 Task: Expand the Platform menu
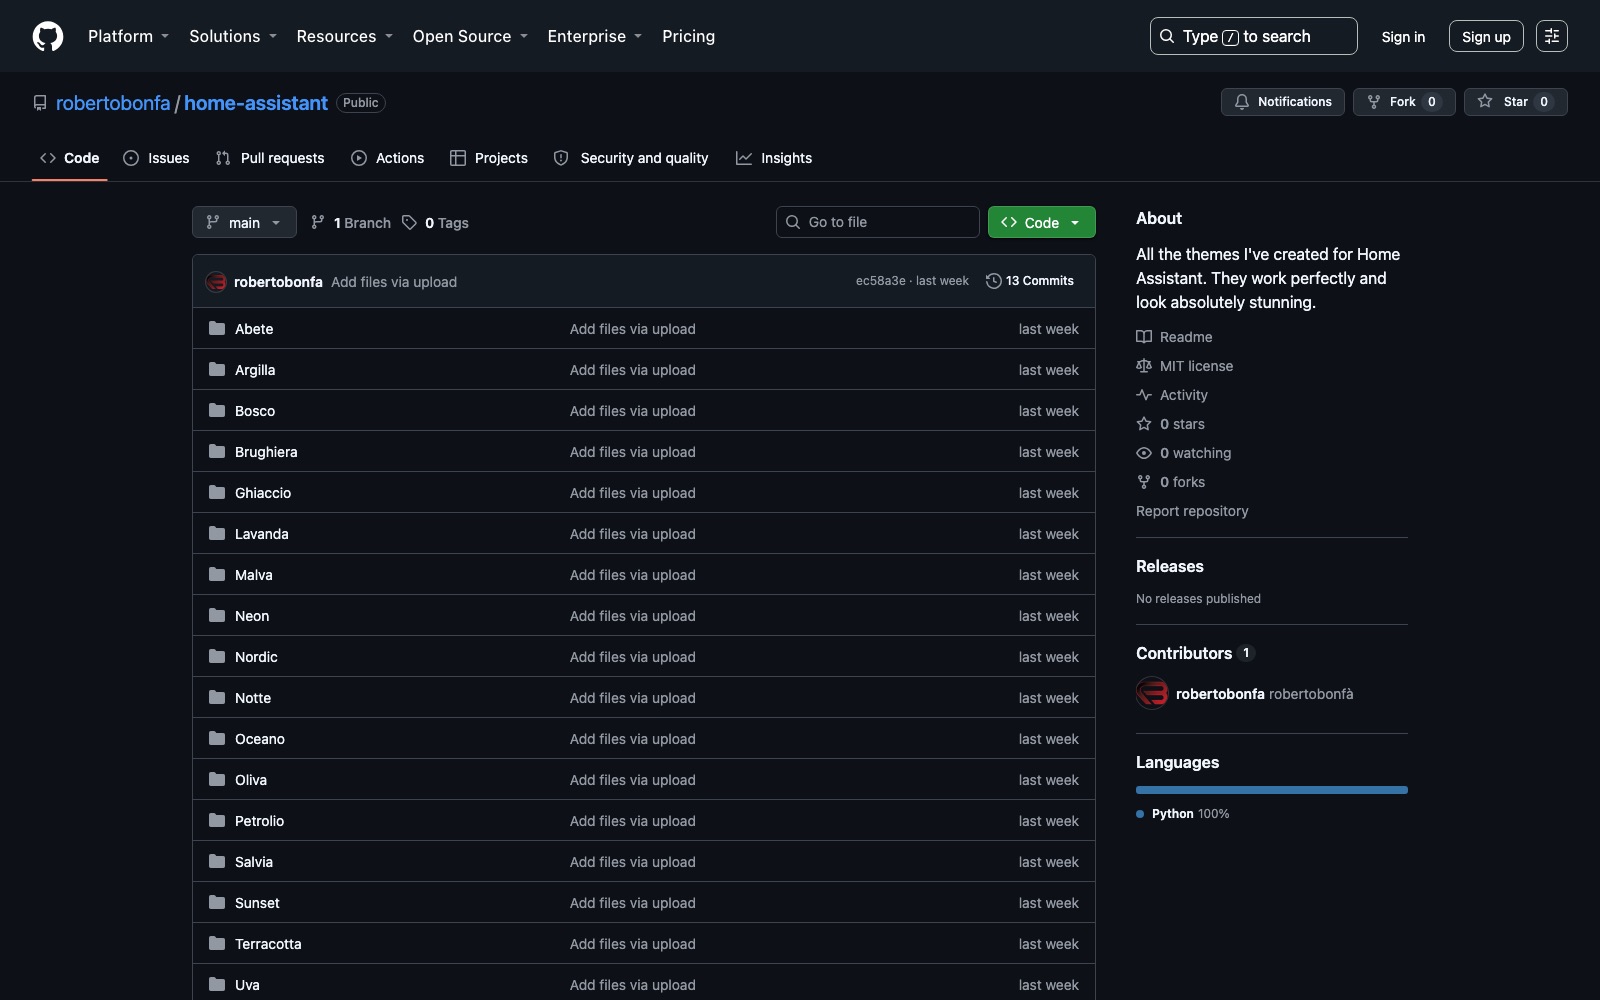click(128, 36)
